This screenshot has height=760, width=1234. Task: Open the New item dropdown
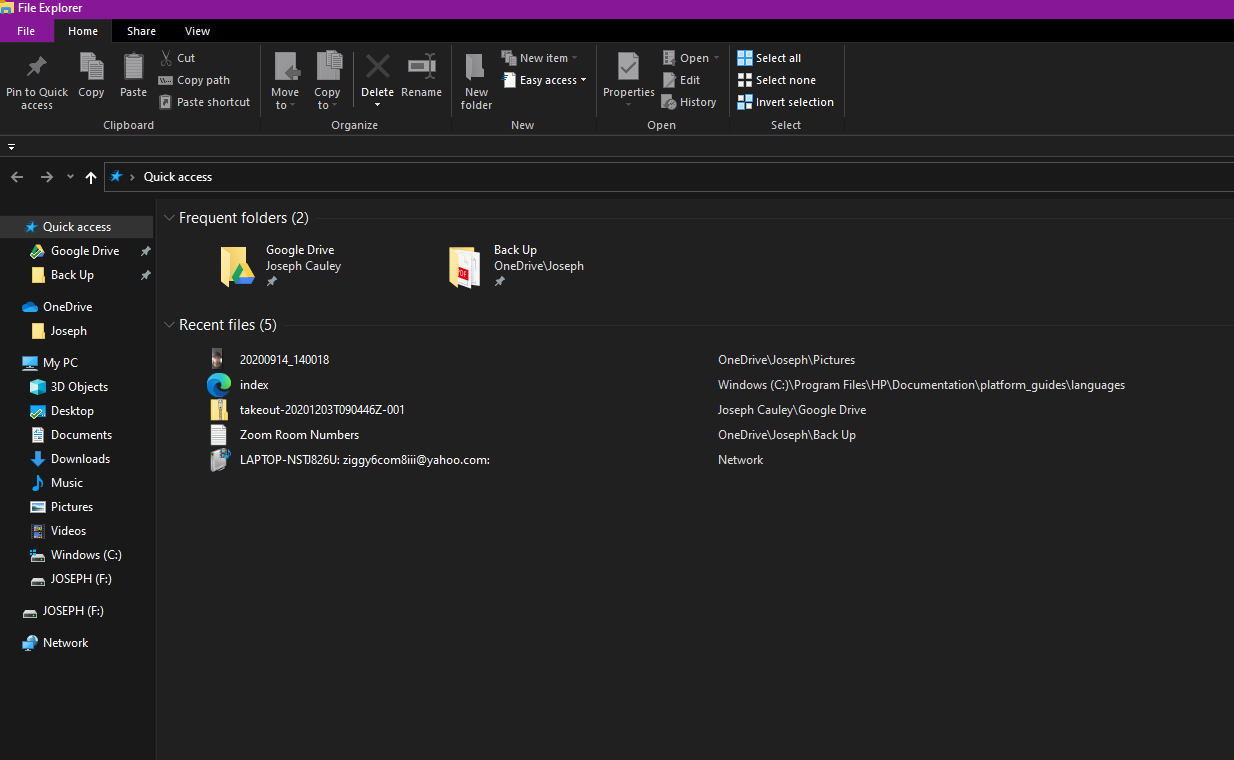(x=540, y=58)
